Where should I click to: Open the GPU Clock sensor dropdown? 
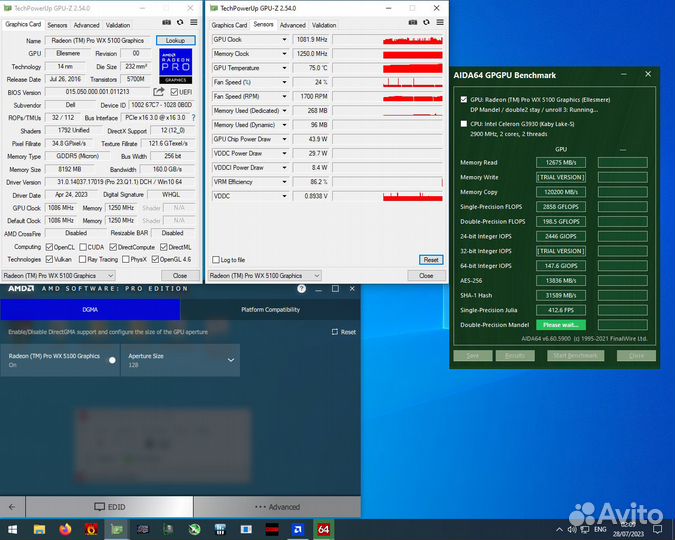pyautogui.click(x=284, y=40)
